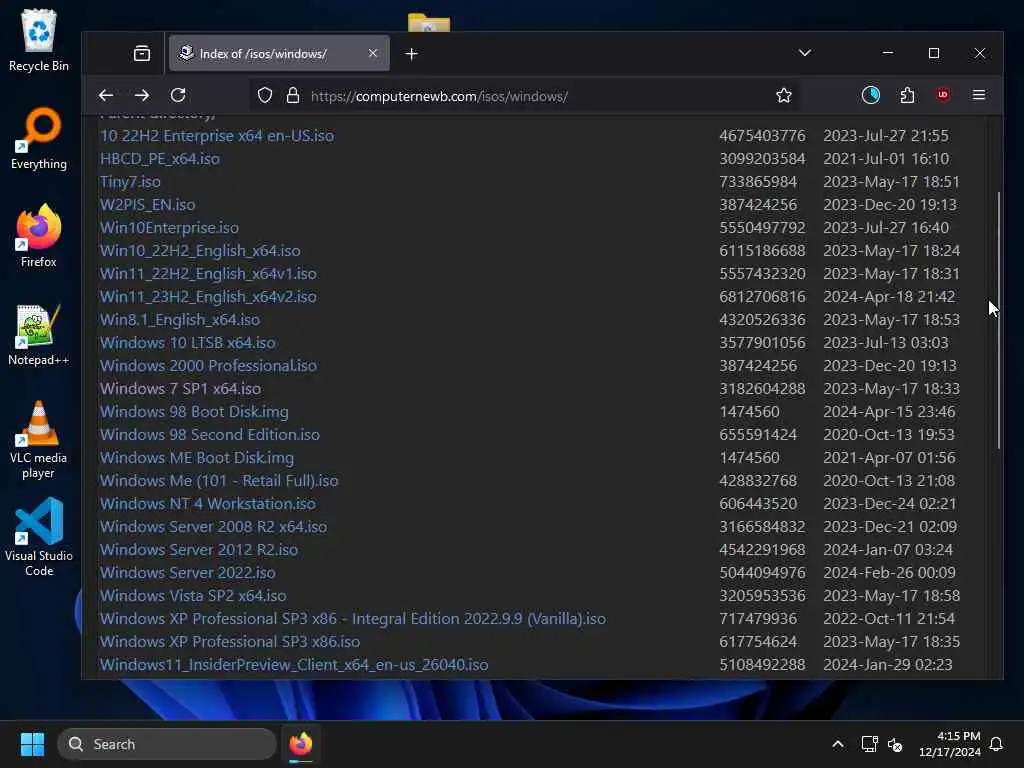1024x768 pixels.
Task: Click Windows ME Boot Disk.img
Action: (x=197, y=458)
